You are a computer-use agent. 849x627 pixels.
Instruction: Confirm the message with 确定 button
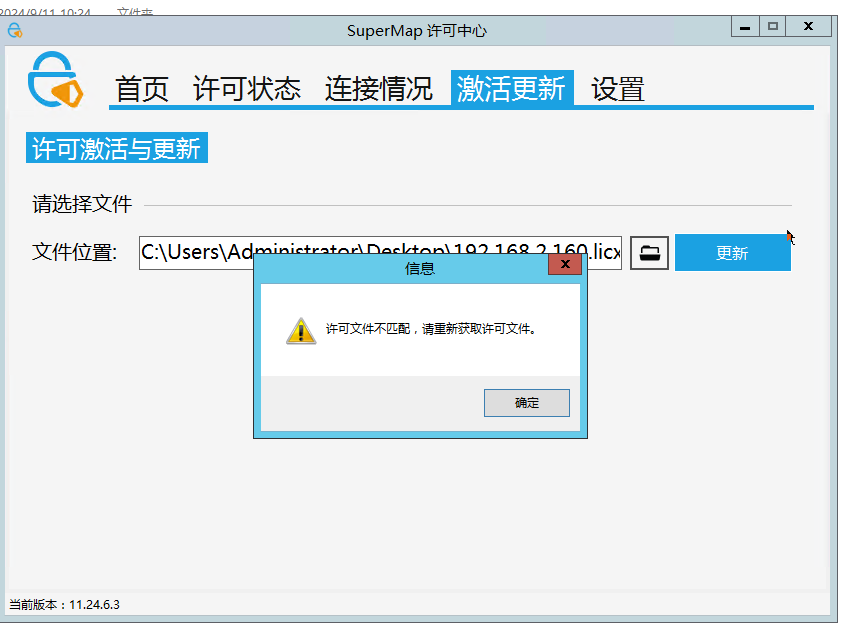click(526, 403)
